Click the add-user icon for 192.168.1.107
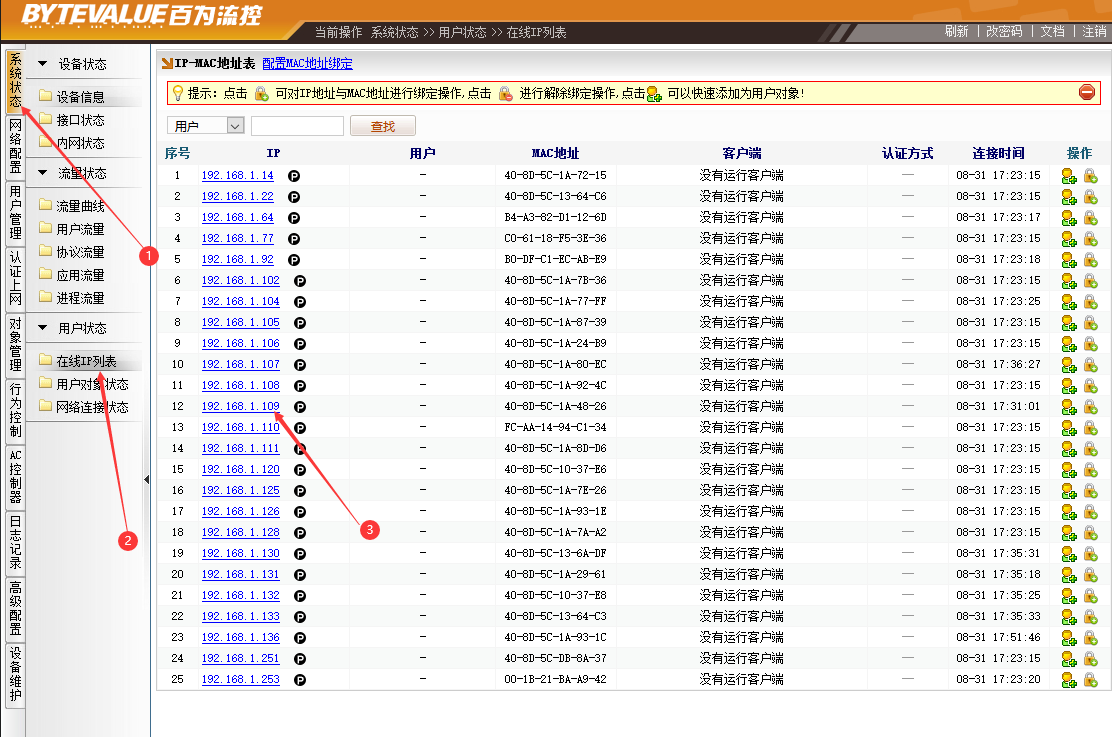The width and height of the screenshot is (1112, 737). pyautogui.click(x=1068, y=365)
